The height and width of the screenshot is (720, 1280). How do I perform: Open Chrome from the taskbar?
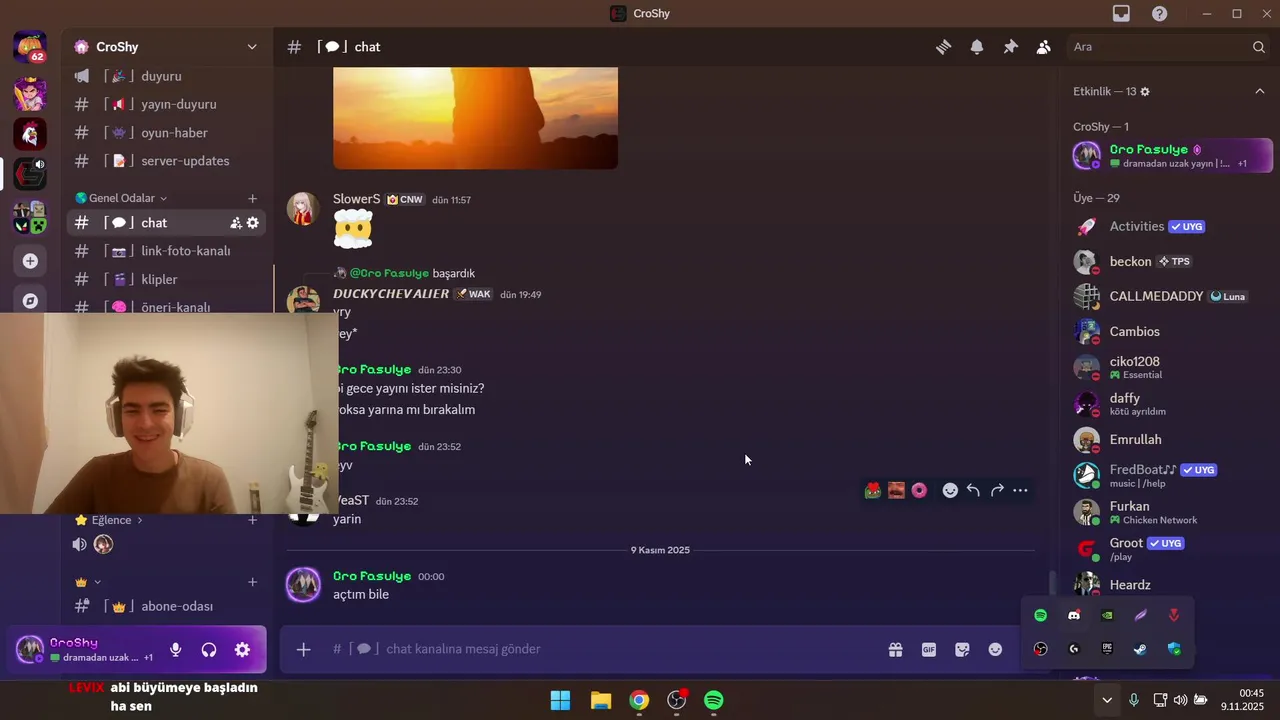639,700
